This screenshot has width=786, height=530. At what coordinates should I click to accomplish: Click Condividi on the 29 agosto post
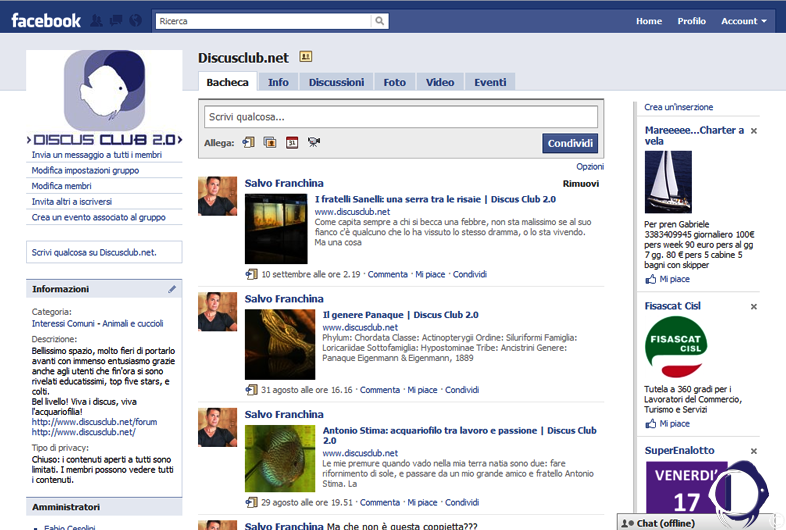pos(462,502)
